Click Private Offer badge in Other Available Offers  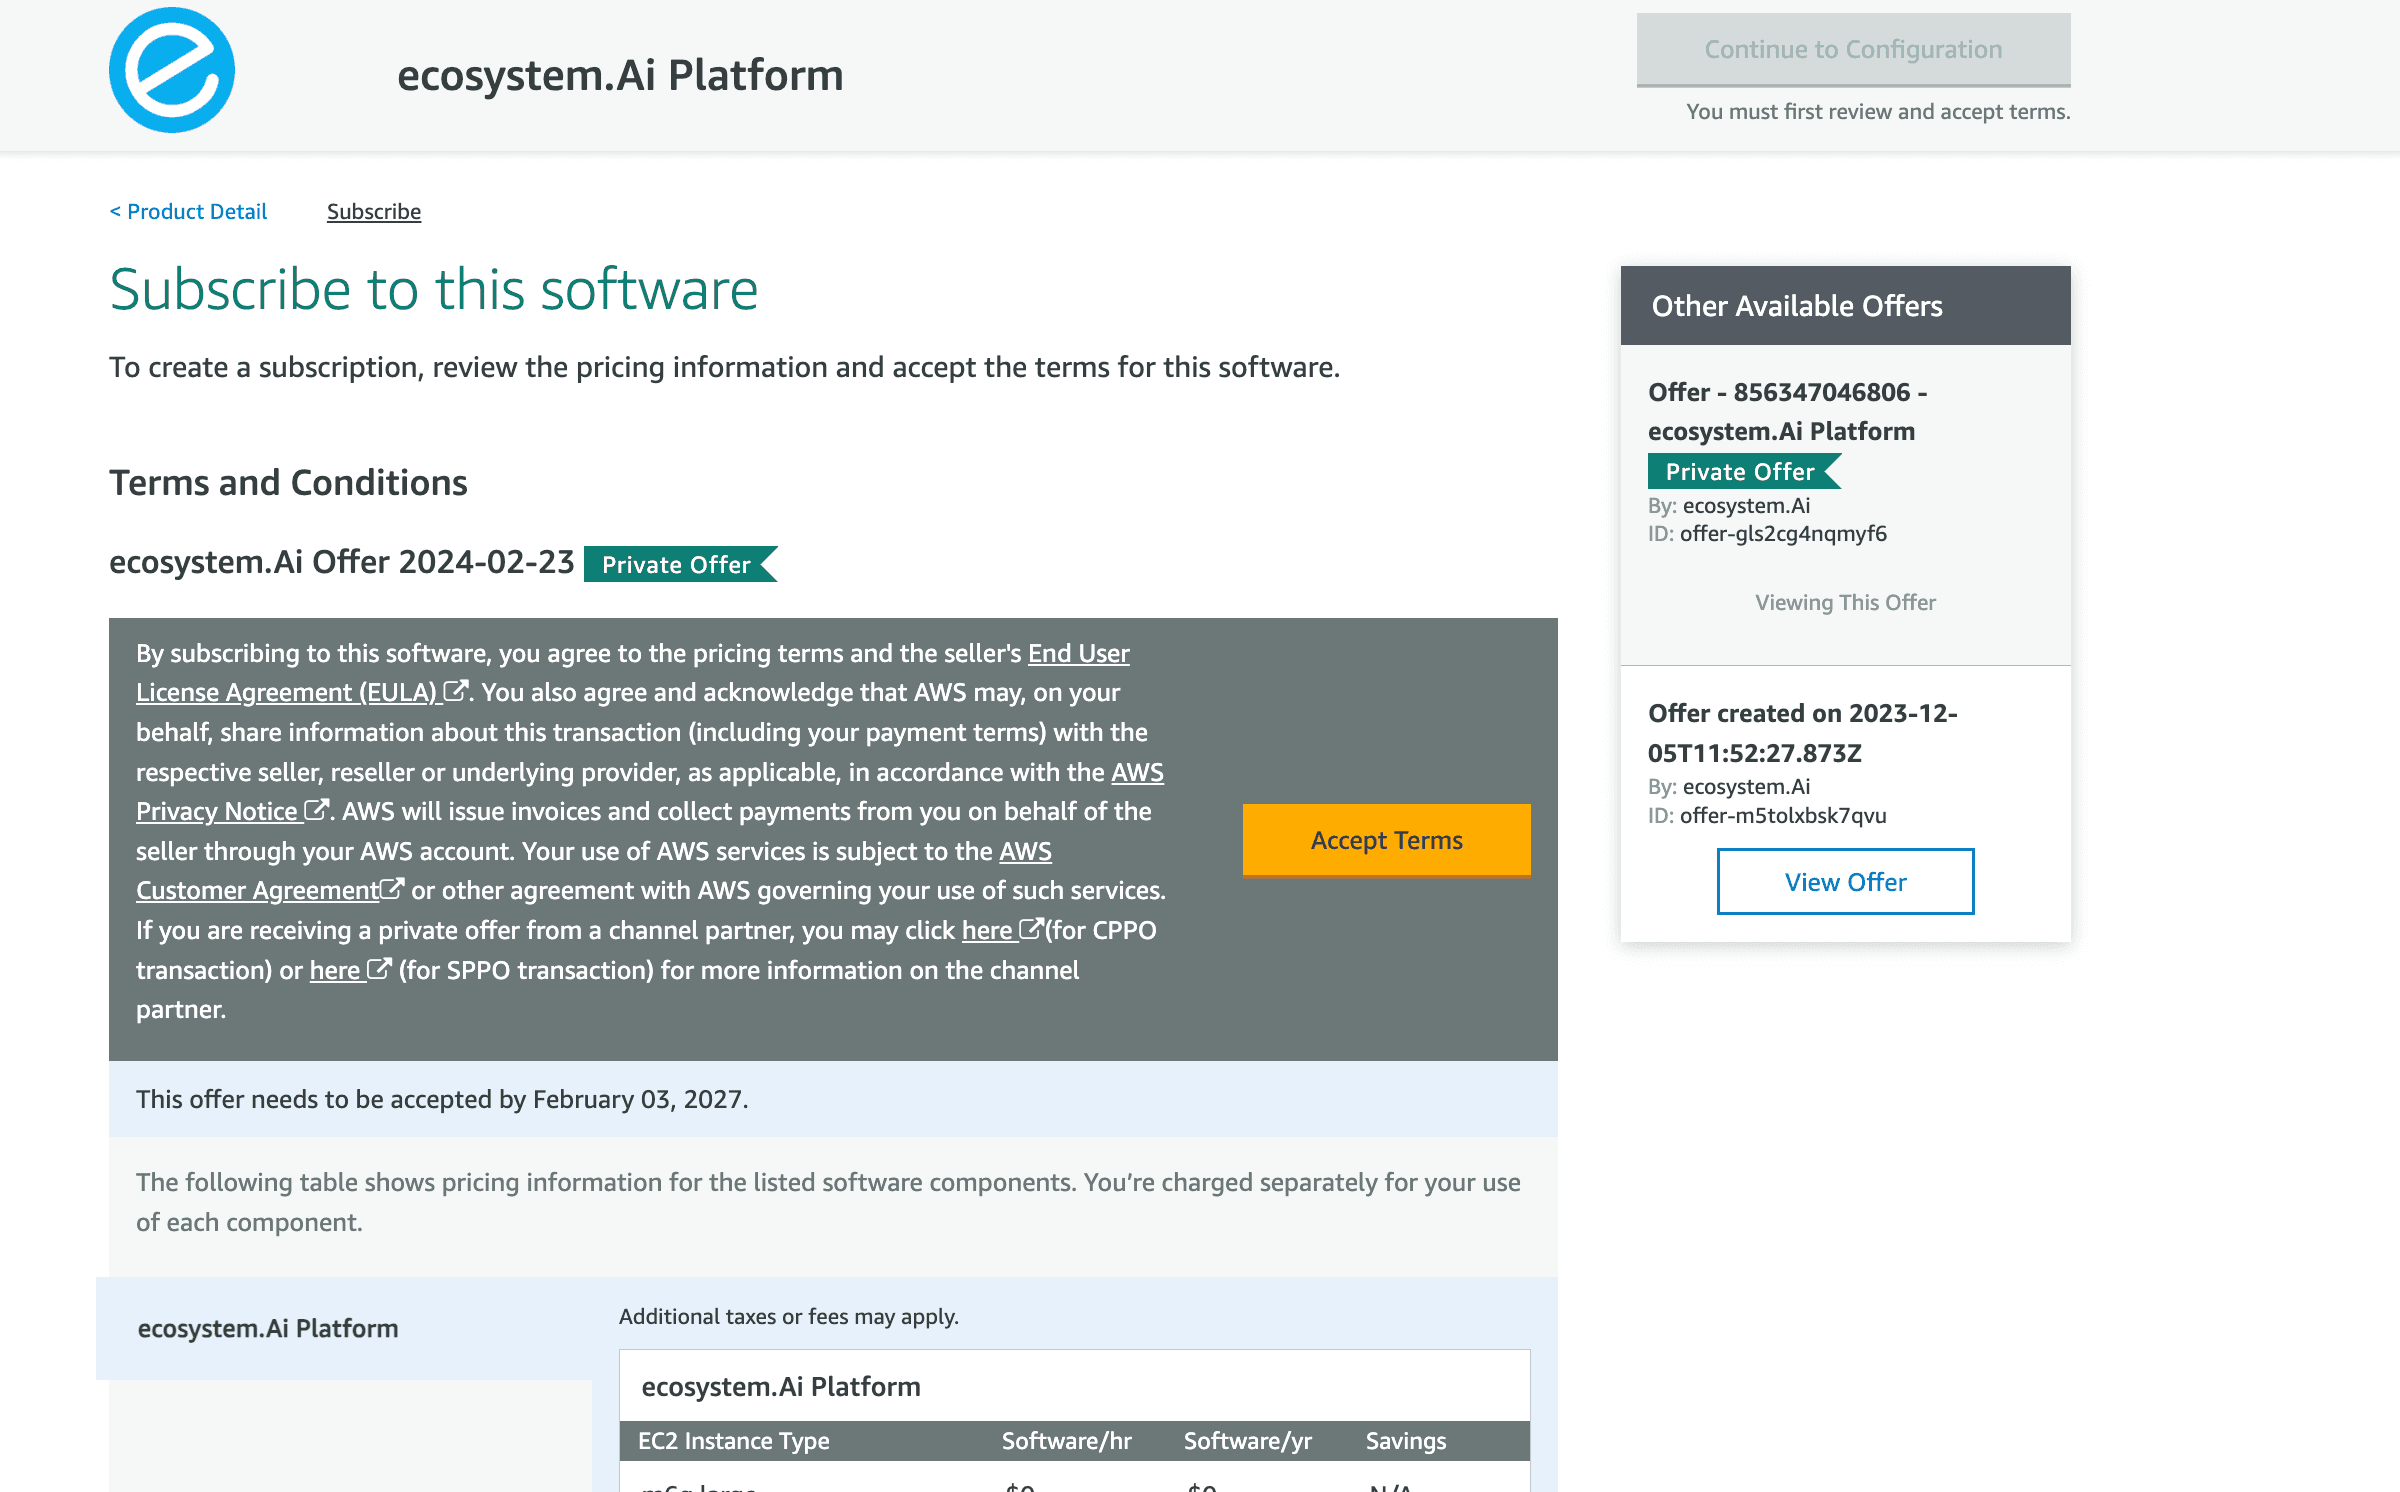point(1744,471)
